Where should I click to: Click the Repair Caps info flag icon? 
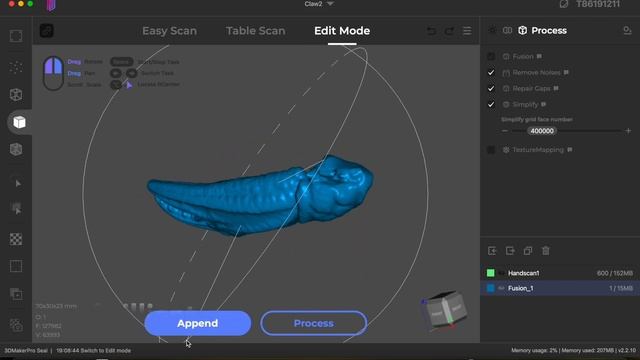tap(556, 88)
